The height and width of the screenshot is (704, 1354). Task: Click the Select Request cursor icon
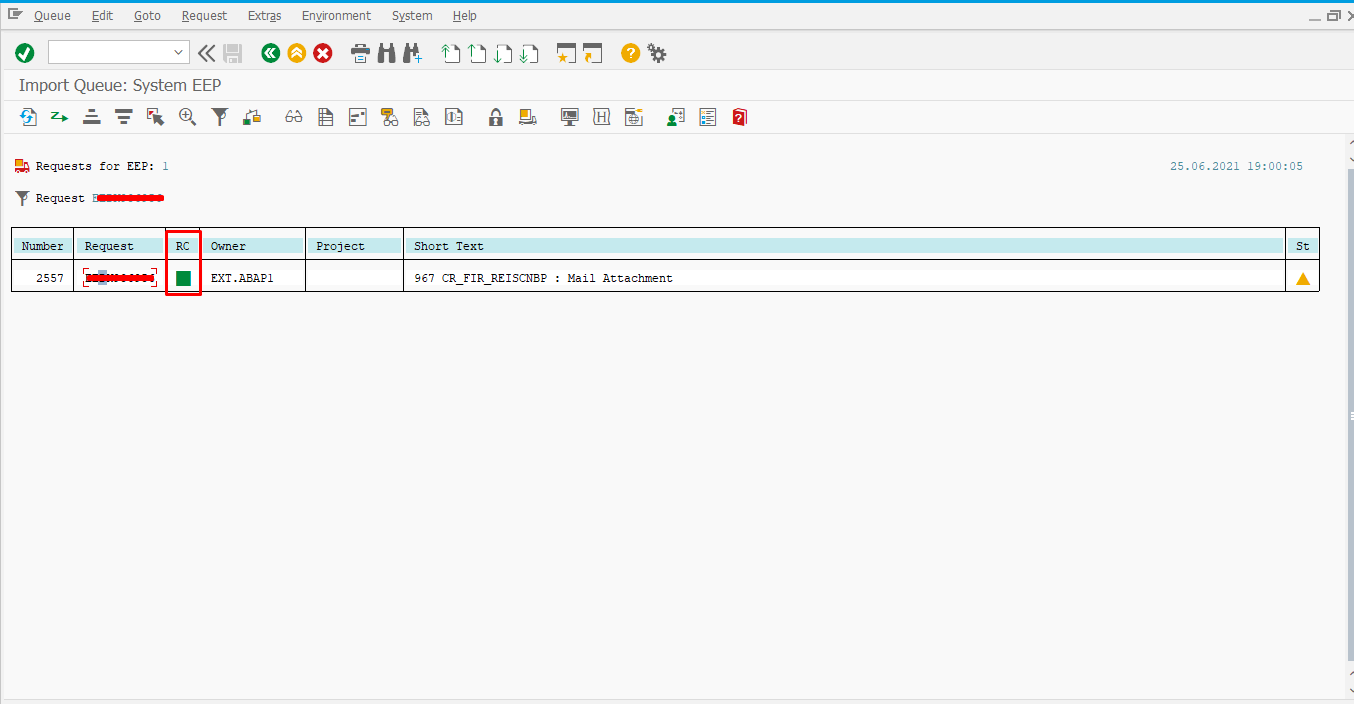point(155,117)
